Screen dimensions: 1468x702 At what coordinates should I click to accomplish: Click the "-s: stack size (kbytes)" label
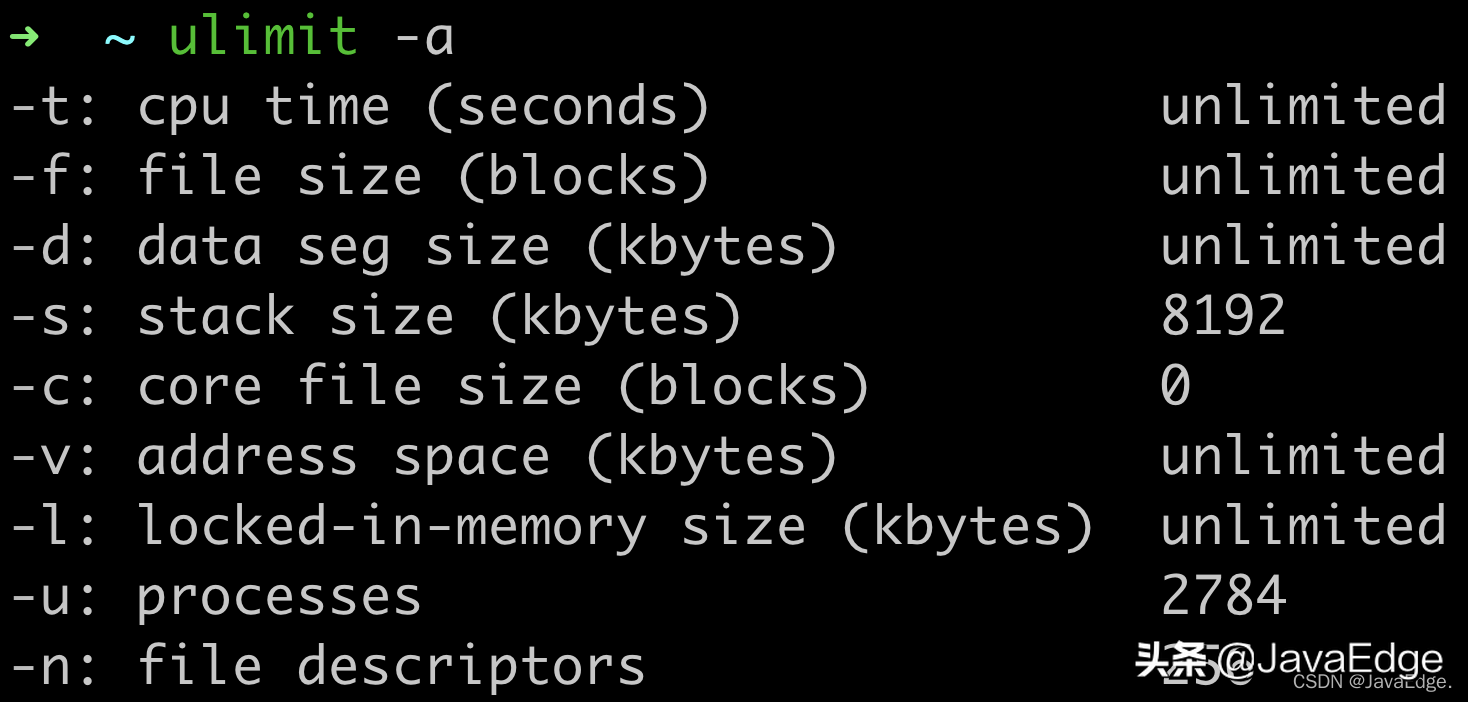pyautogui.click(x=375, y=317)
